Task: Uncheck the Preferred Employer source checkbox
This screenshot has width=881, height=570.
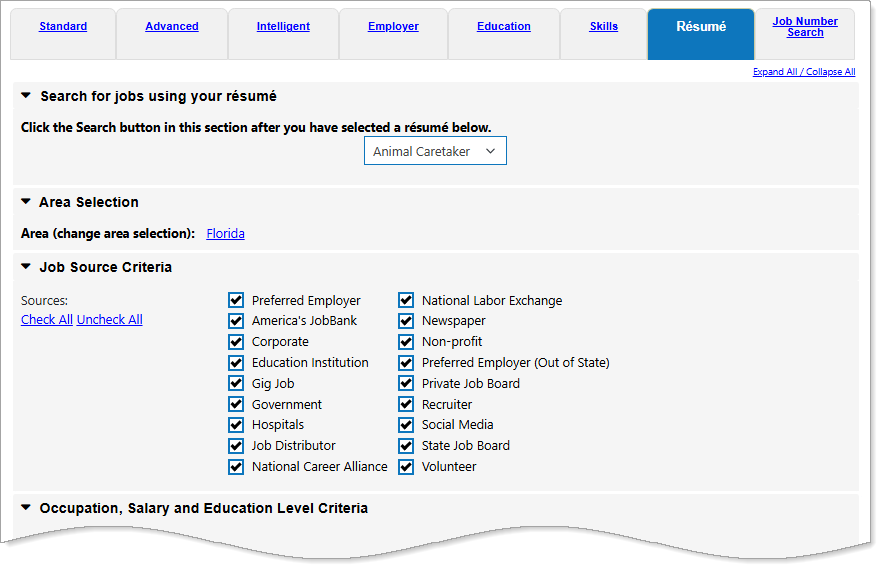Action: [236, 300]
